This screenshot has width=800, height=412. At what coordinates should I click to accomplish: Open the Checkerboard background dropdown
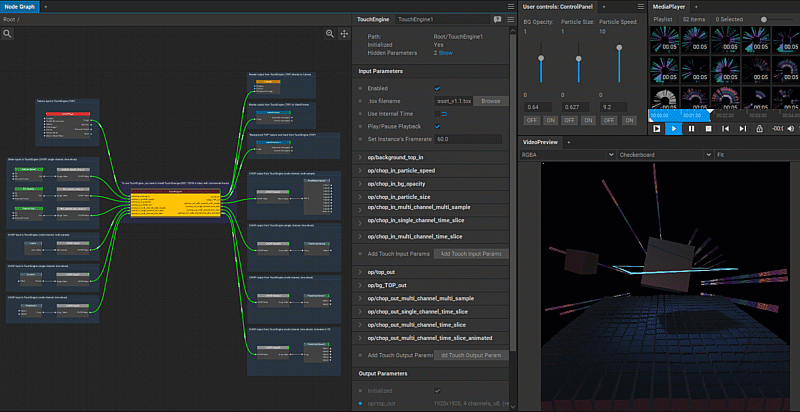[x=665, y=154]
